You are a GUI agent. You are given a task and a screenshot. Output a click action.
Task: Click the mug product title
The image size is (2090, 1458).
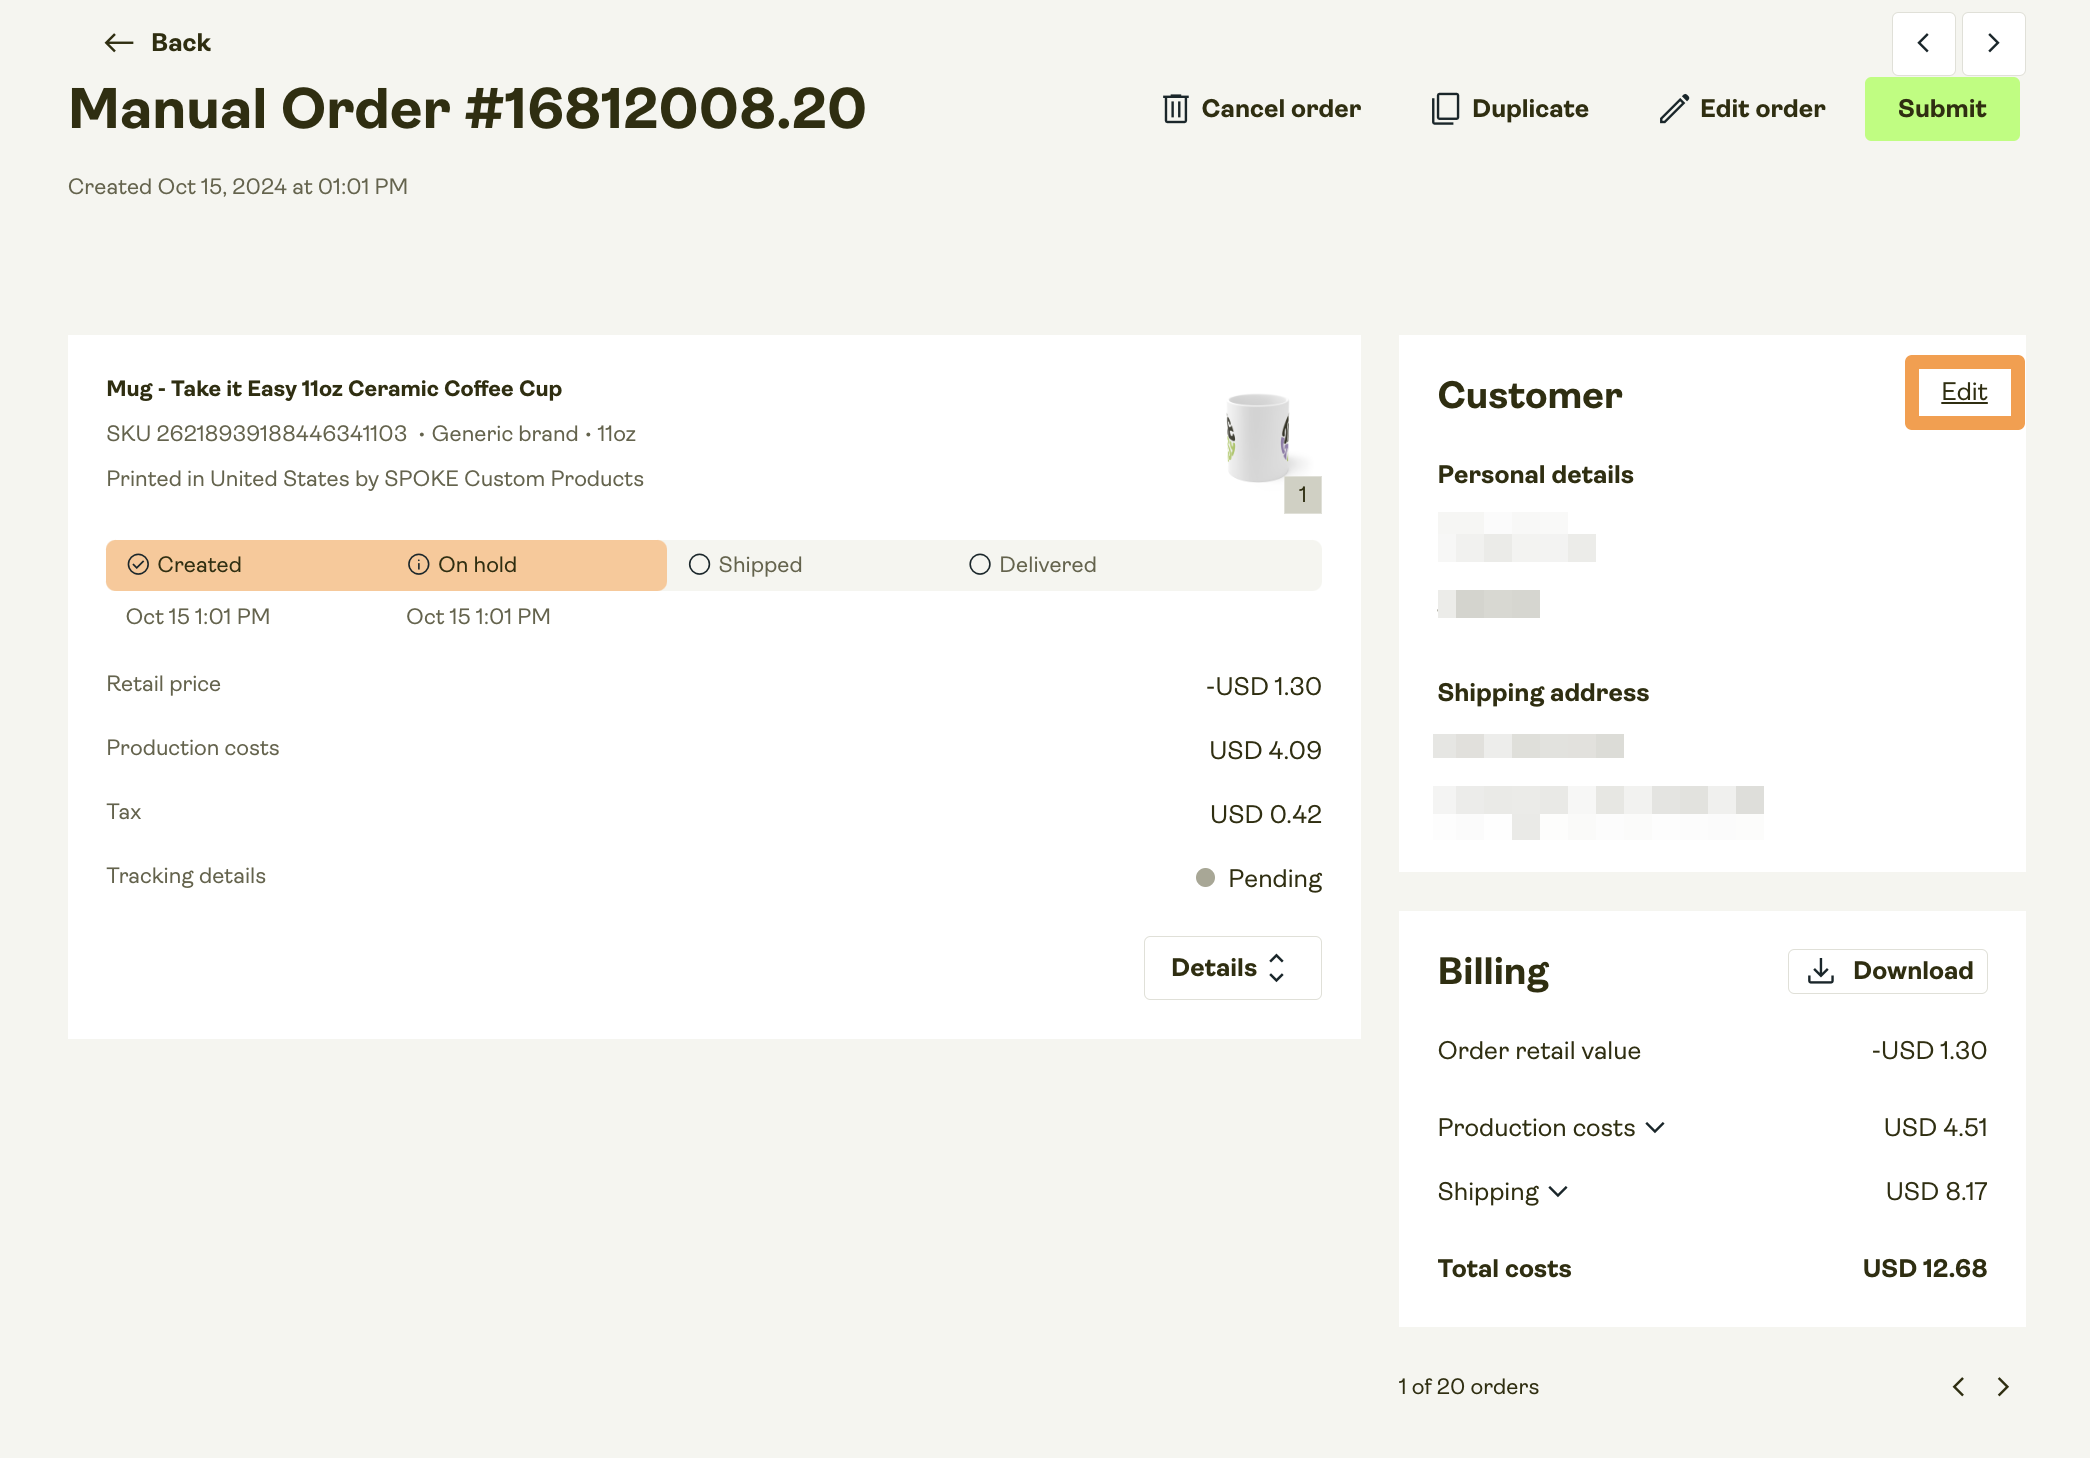pos(334,389)
